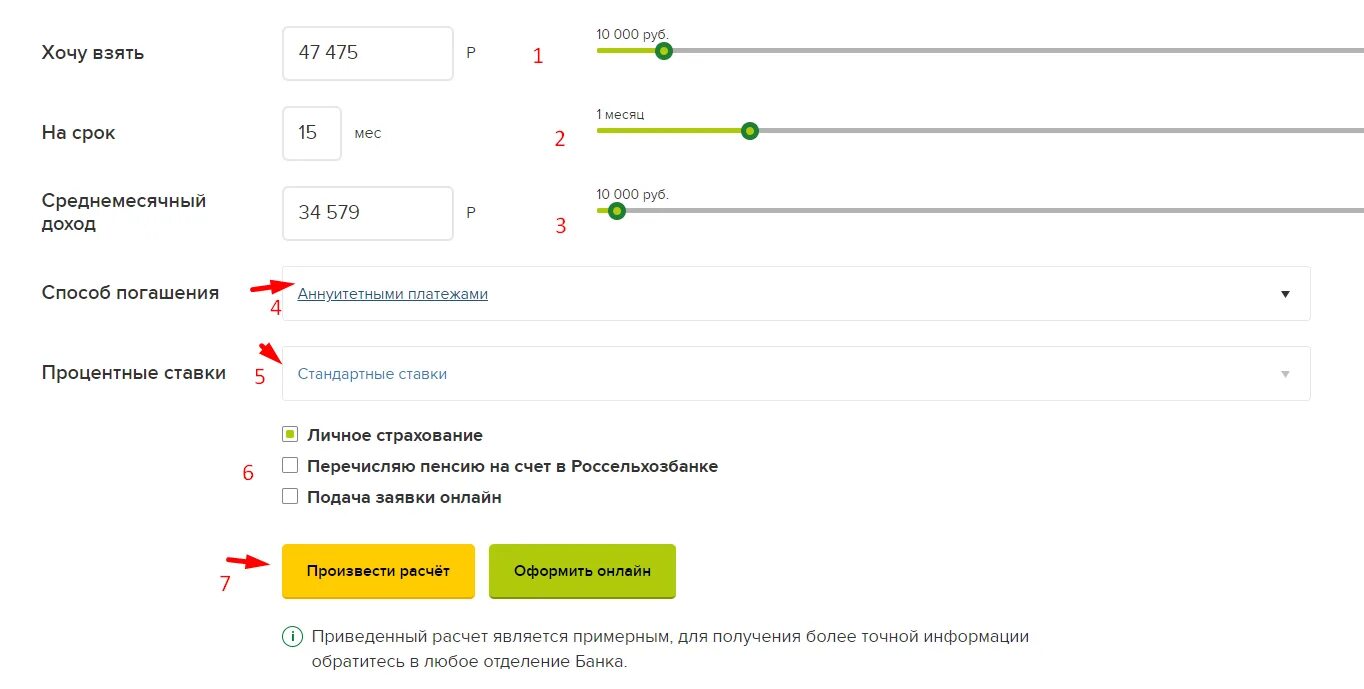Expand the Процентные ставки dropdown
Viewport: 1364px width, 689px height.
(x=795, y=374)
